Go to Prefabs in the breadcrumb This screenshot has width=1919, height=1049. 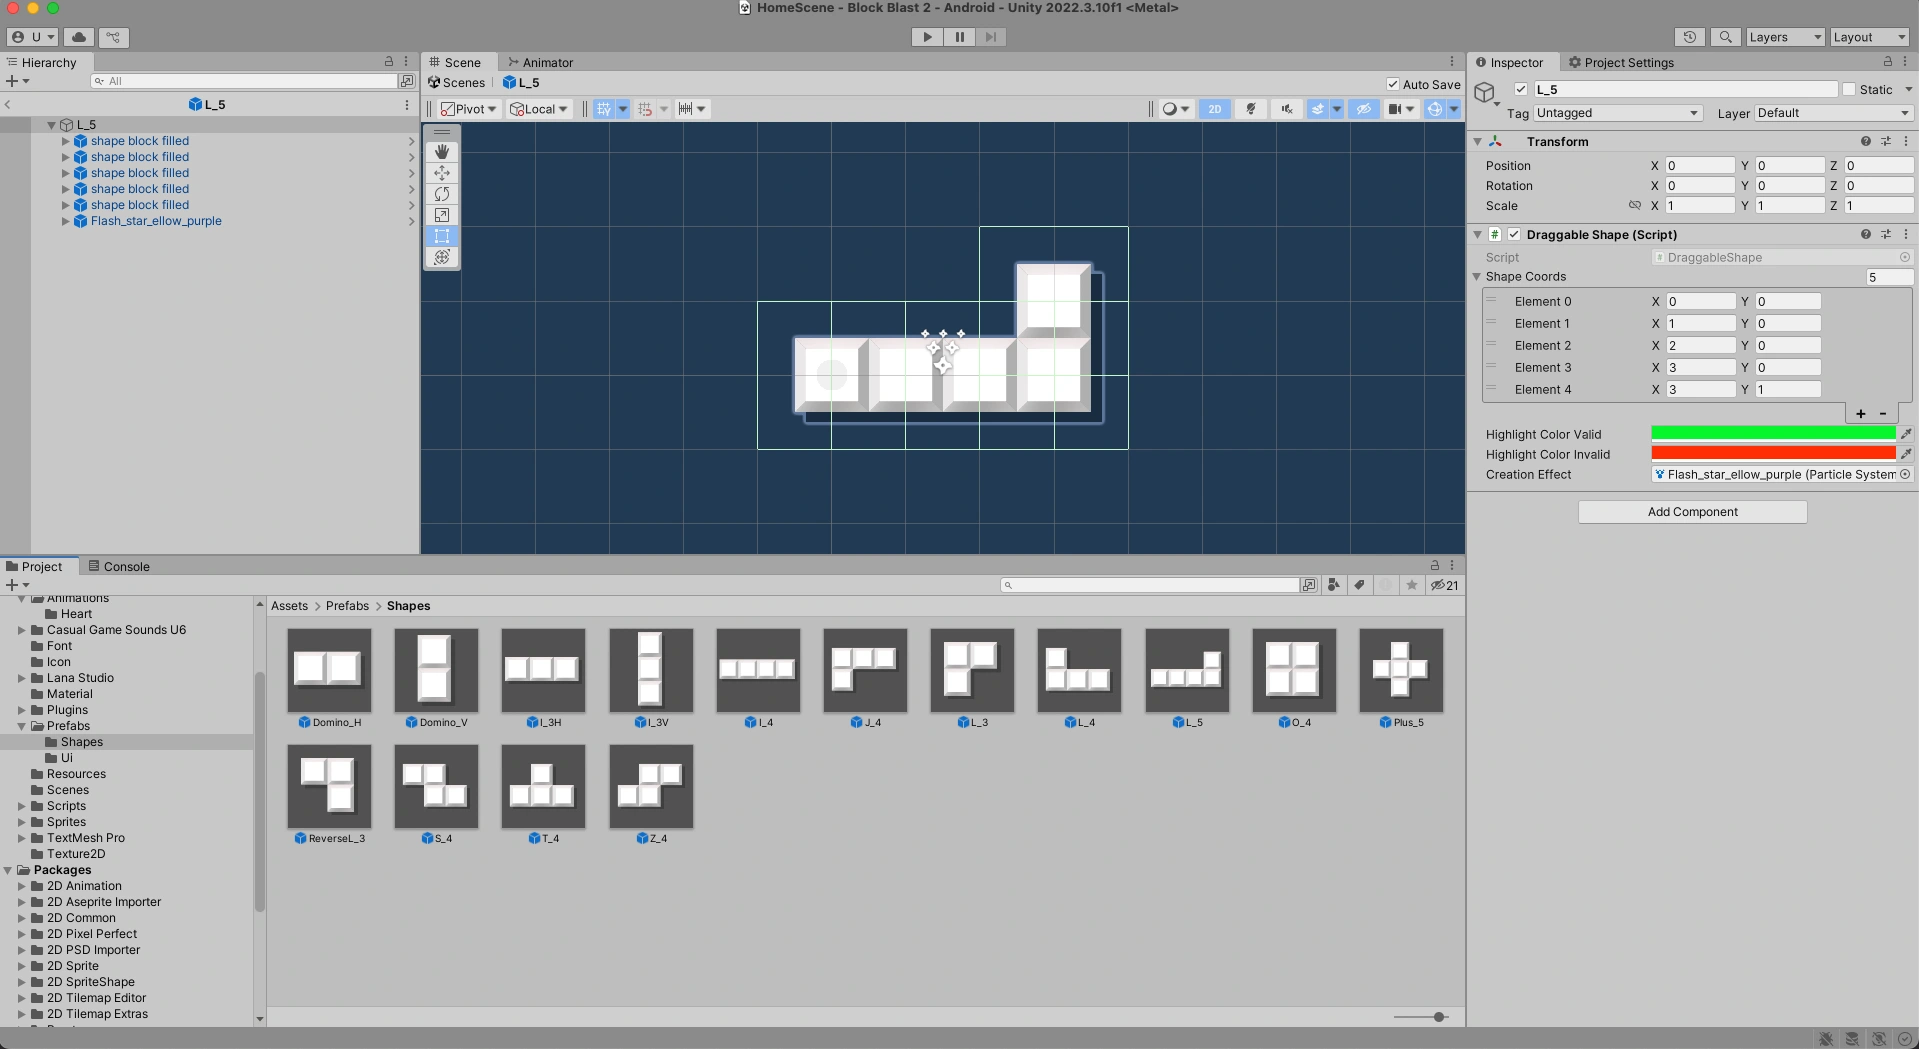[347, 606]
